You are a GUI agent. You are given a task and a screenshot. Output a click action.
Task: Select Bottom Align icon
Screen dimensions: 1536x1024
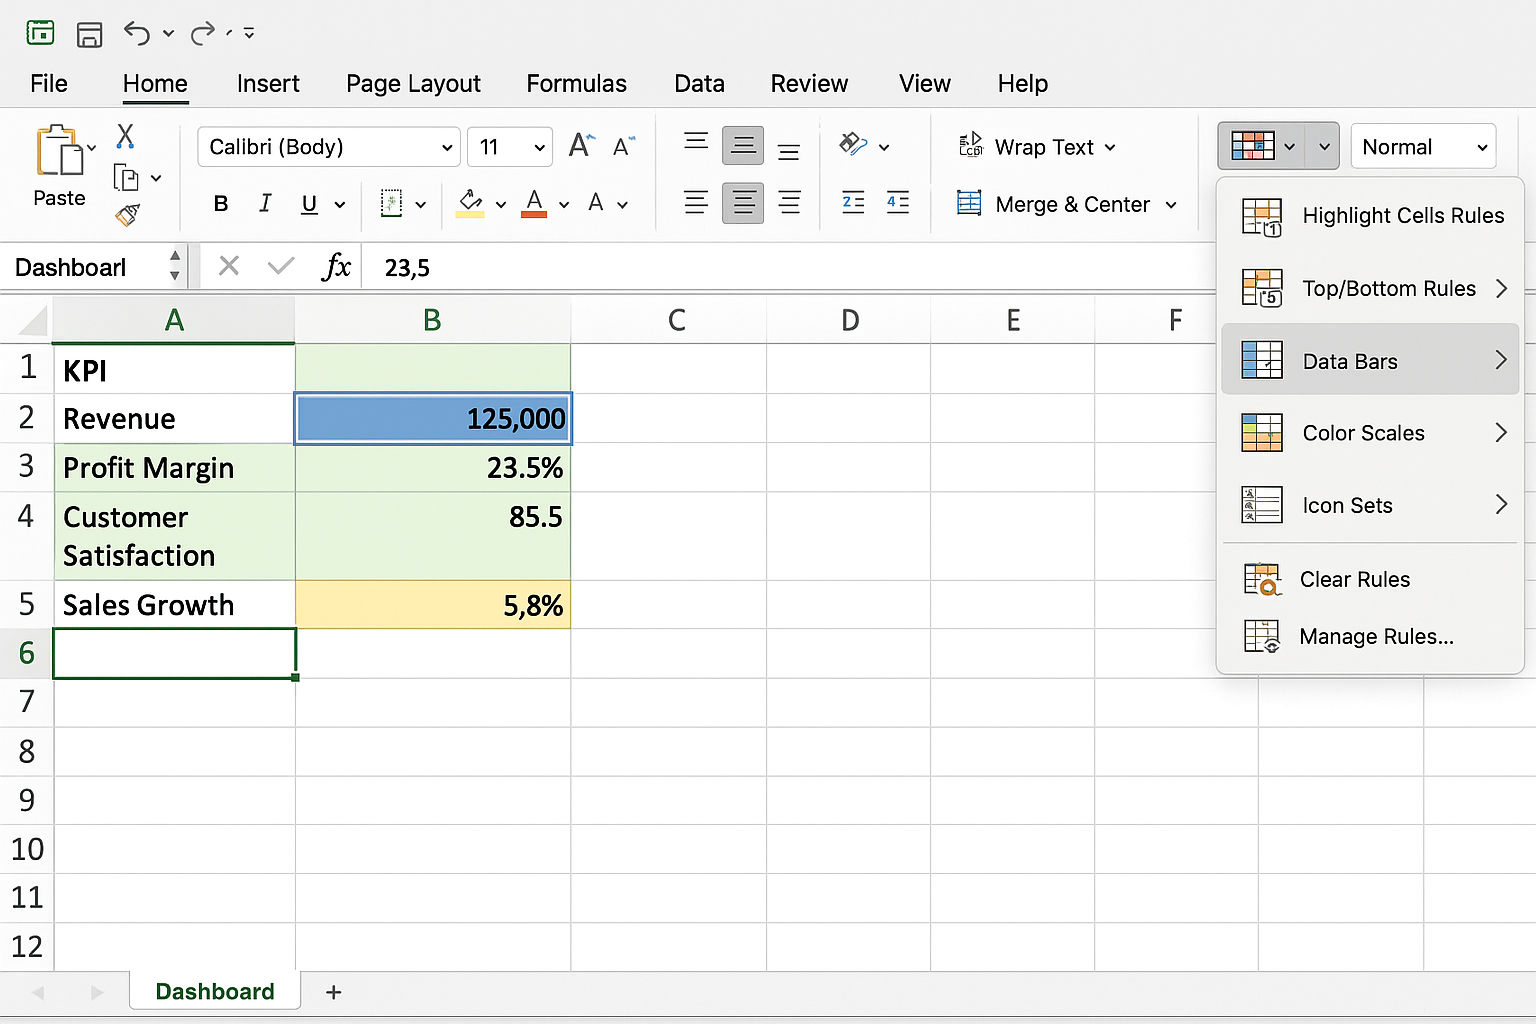(x=789, y=152)
